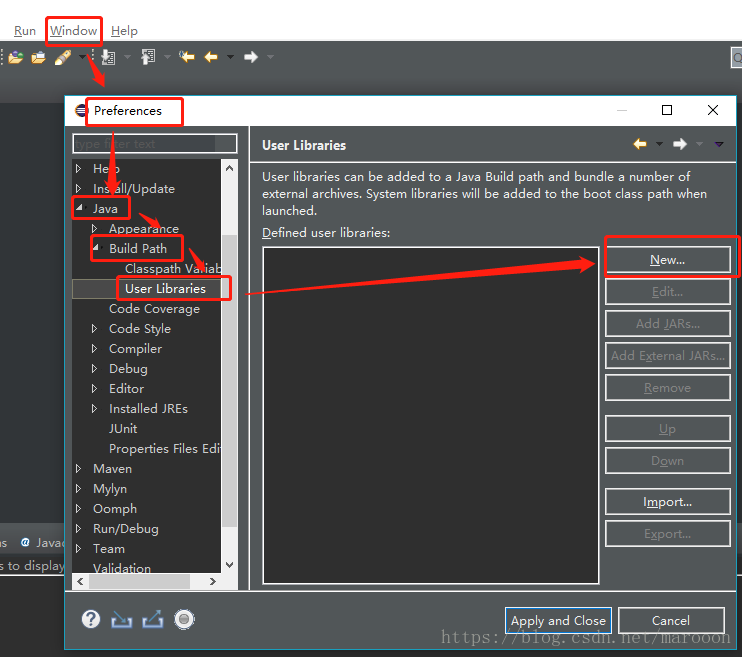This screenshot has height=657, width=742.
Task: Open the Preferences view menu triangle
Action: point(719,144)
